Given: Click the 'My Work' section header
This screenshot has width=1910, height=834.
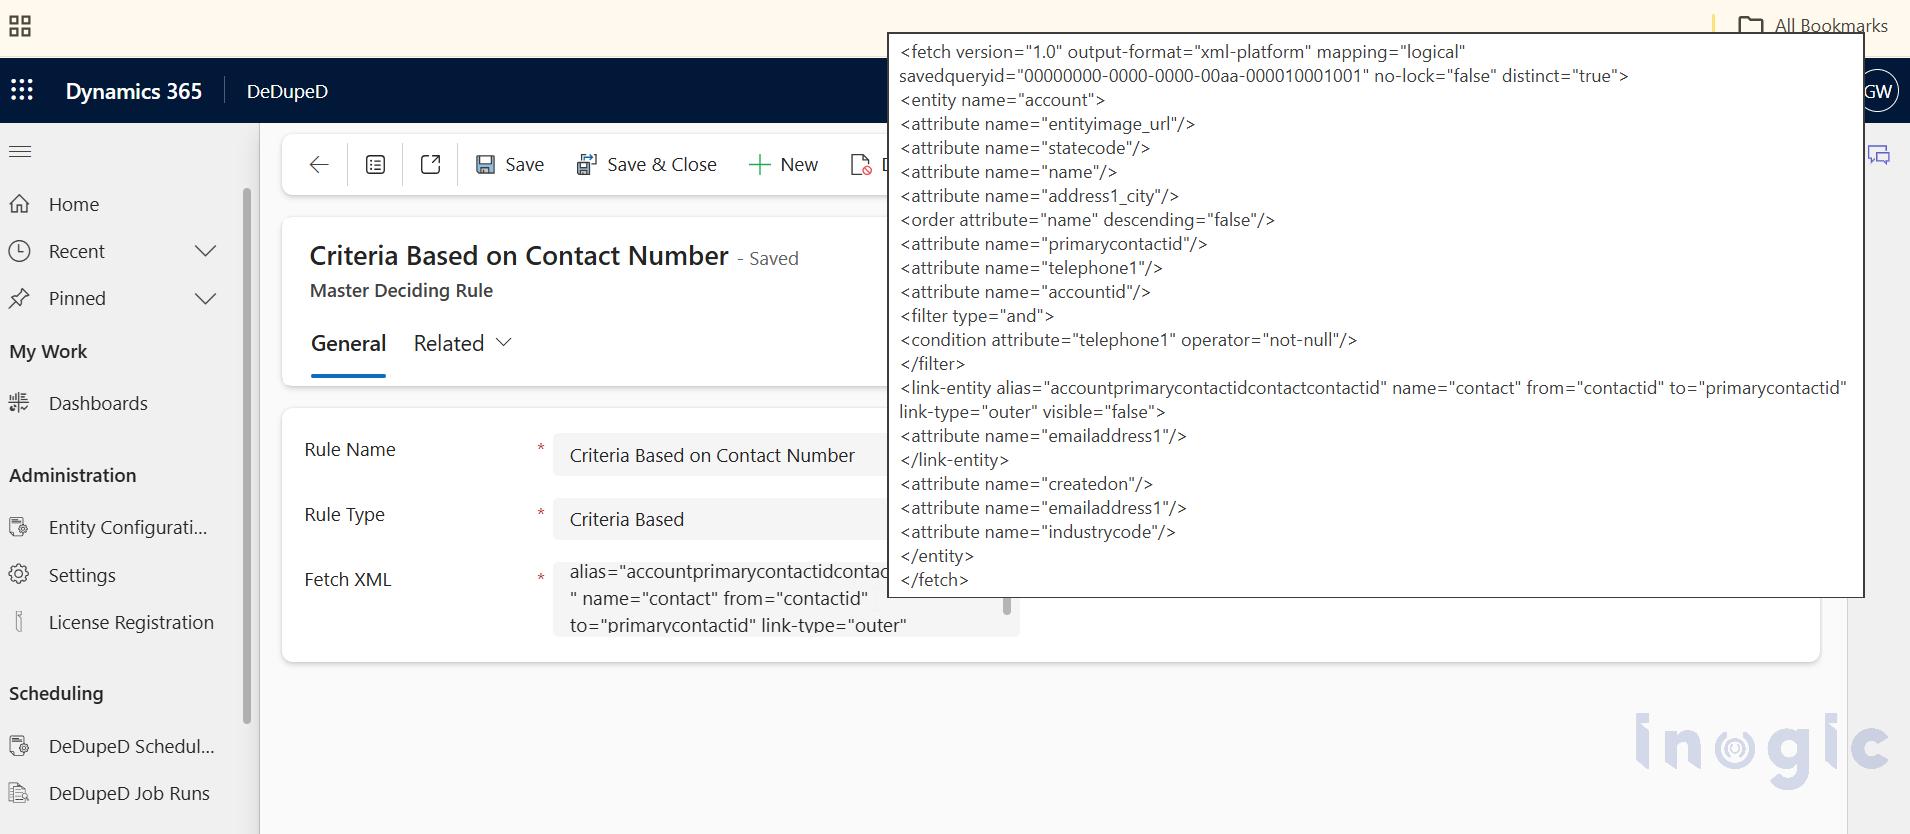Looking at the screenshot, I should 48,352.
